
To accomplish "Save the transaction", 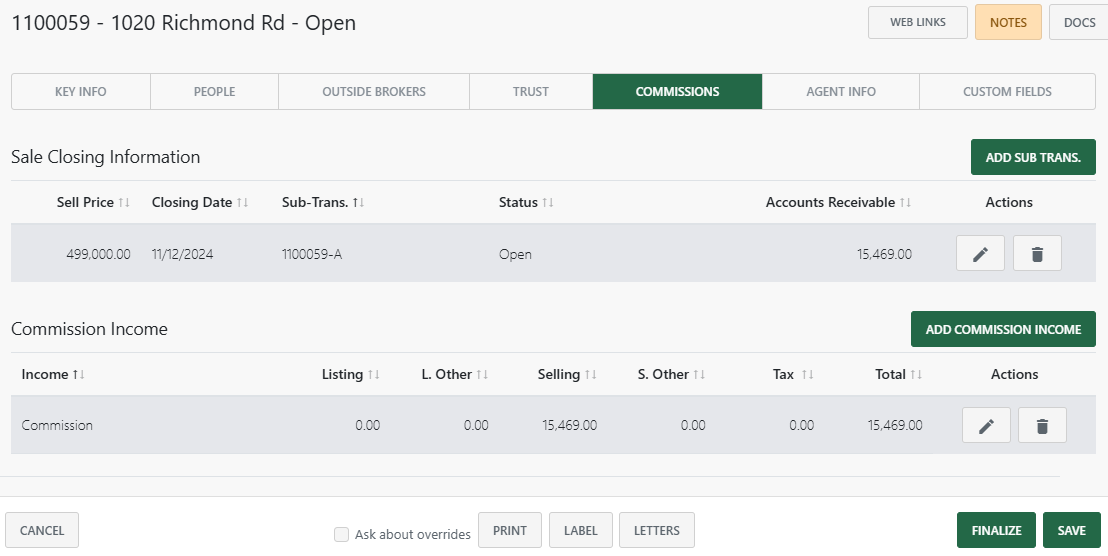I will (x=1071, y=531).
